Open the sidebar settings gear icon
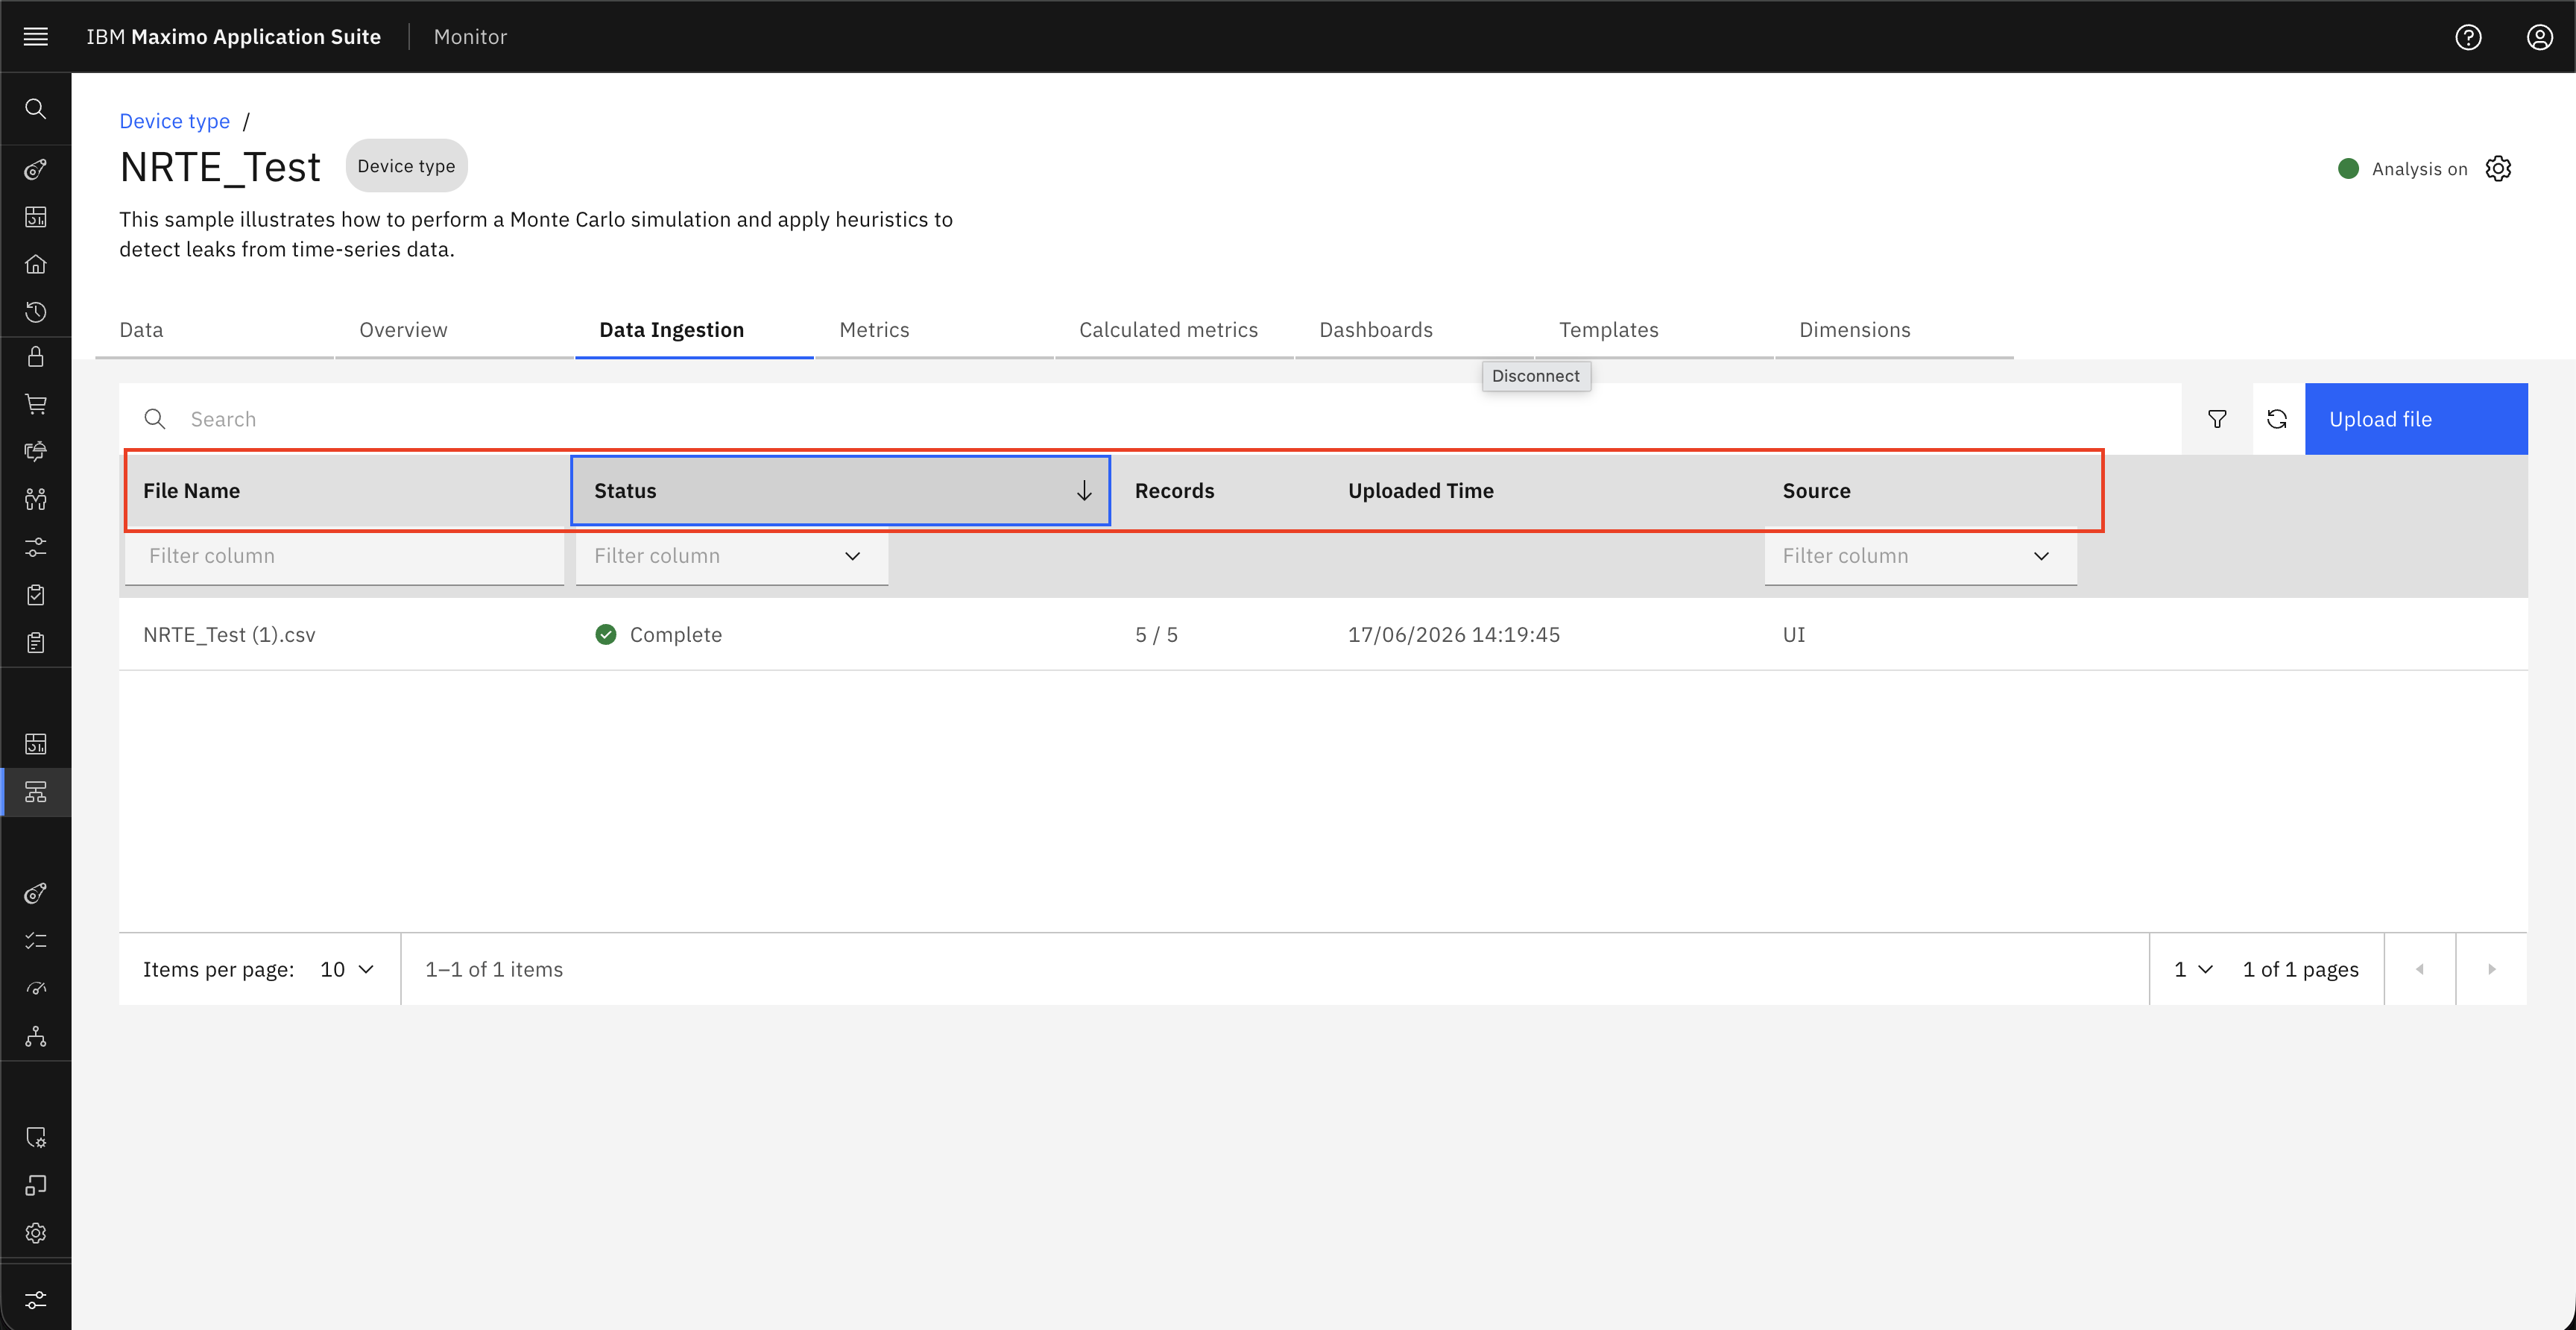The height and width of the screenshot is (1330, 2576). (x=36, y=1232)
